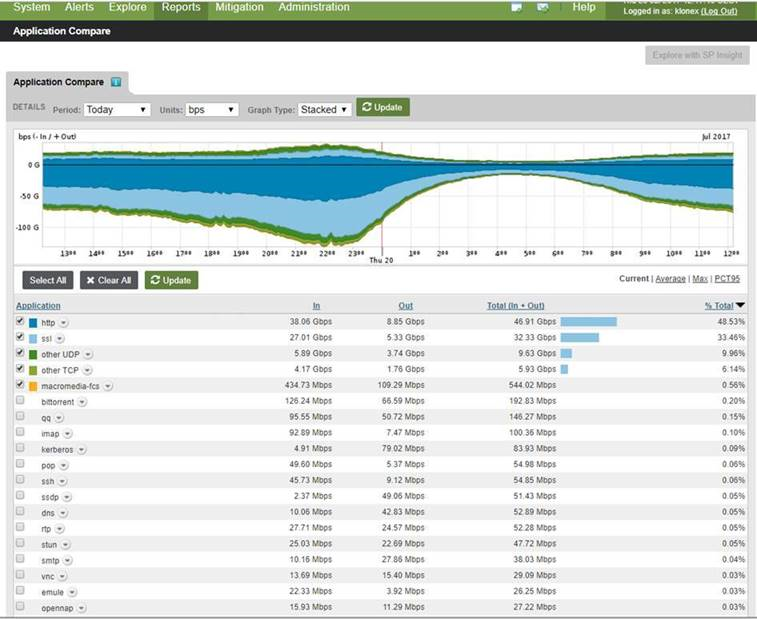Open the Period dropdown showing Today
Screen dimensions: 757x619
point(117,109)
